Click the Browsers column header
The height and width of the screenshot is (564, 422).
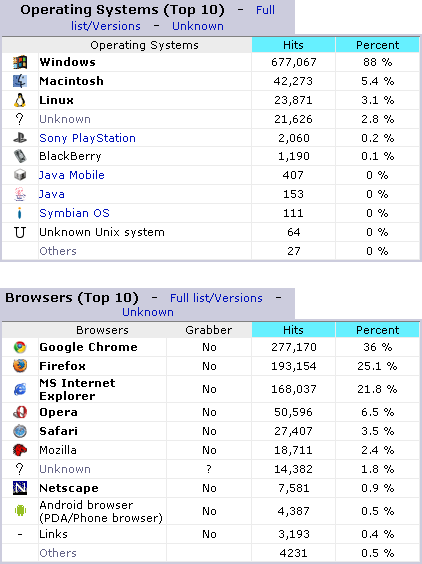102,330
